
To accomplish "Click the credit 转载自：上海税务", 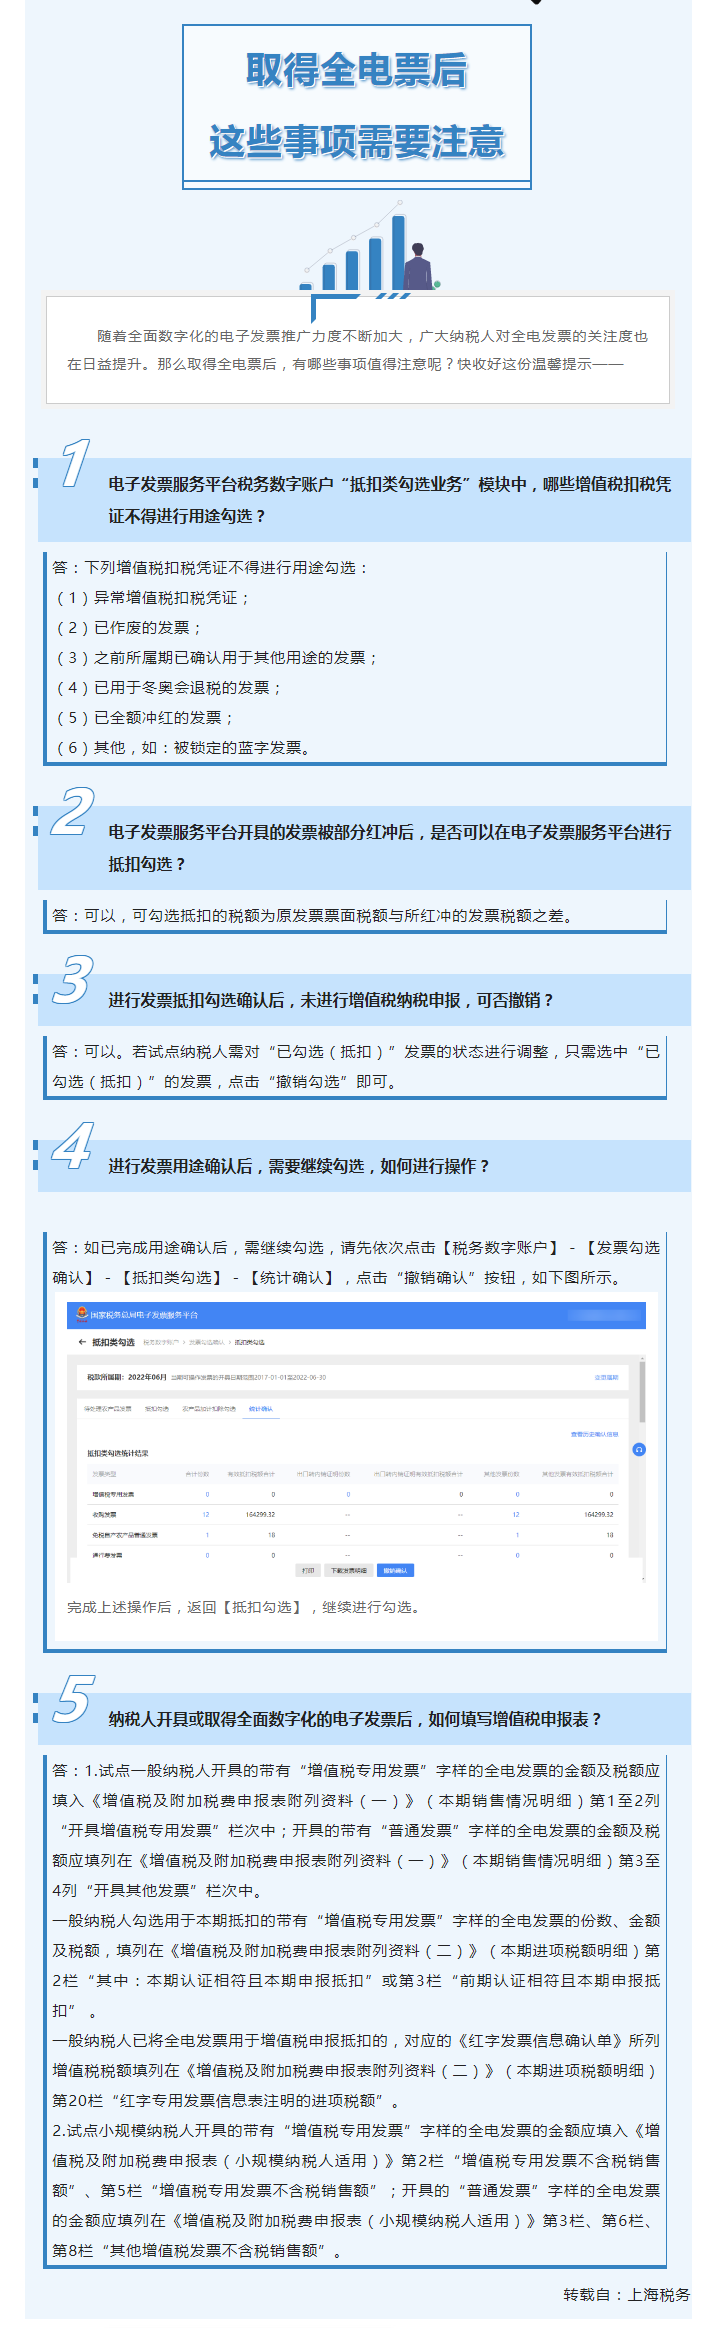I will [627, 2295].
